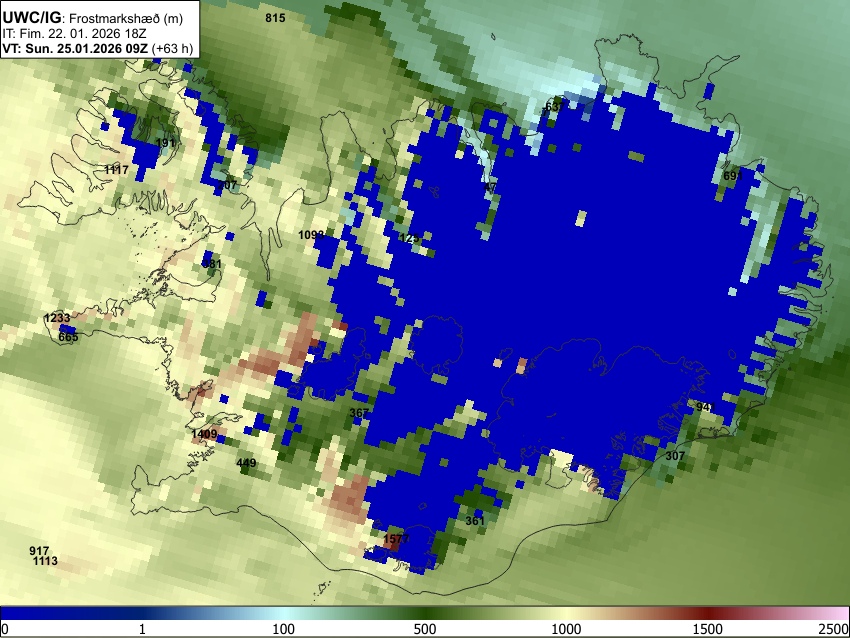Screen dimensions: 850x638
Task: Click the map value "1233"
Action: pos(57,318)
